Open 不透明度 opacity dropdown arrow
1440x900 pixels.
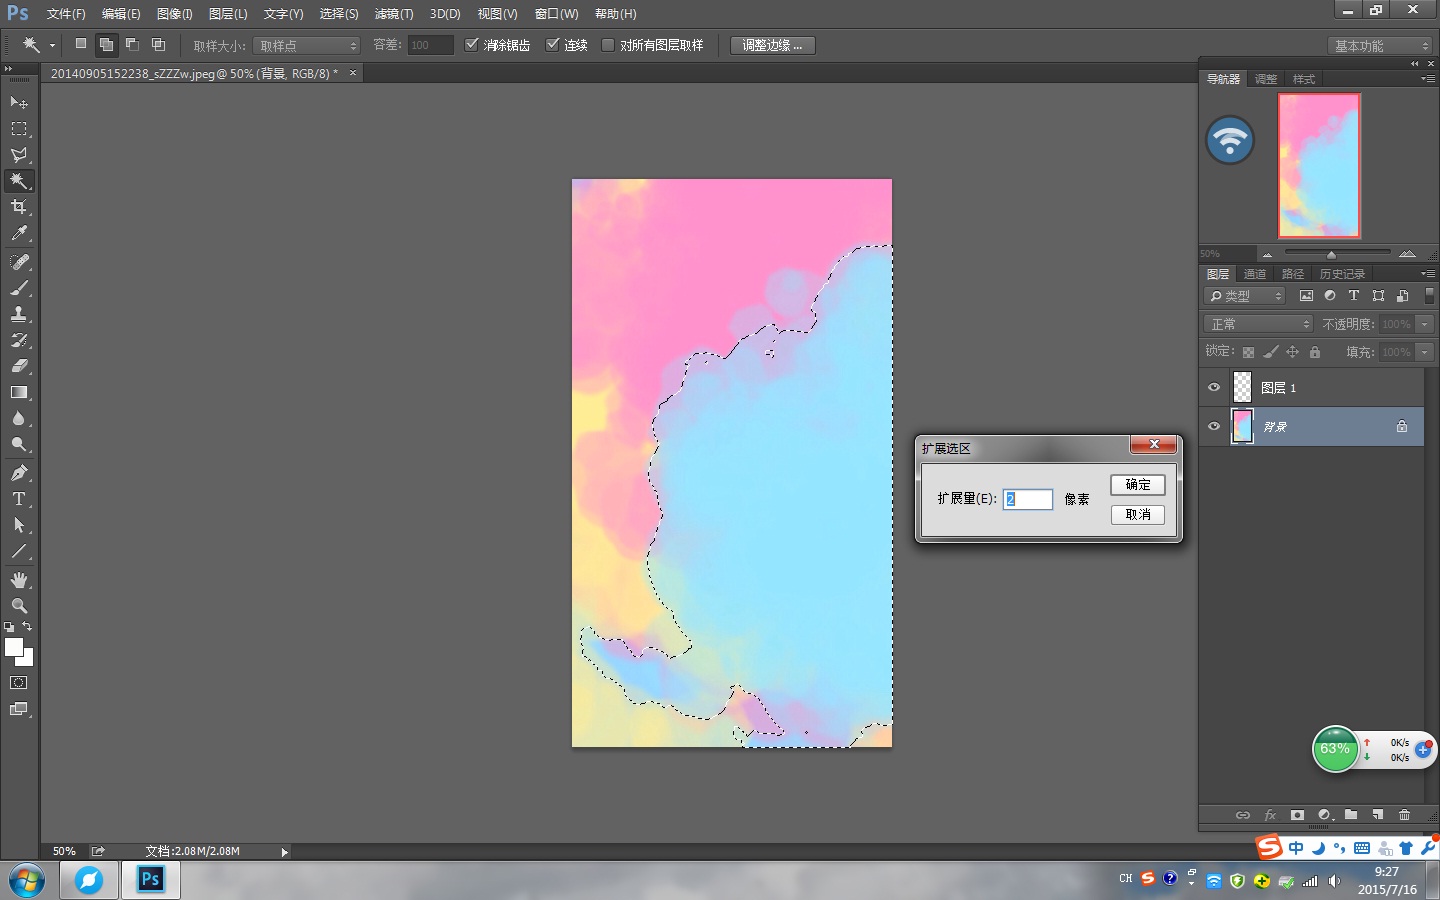(x=1425, y=324)
